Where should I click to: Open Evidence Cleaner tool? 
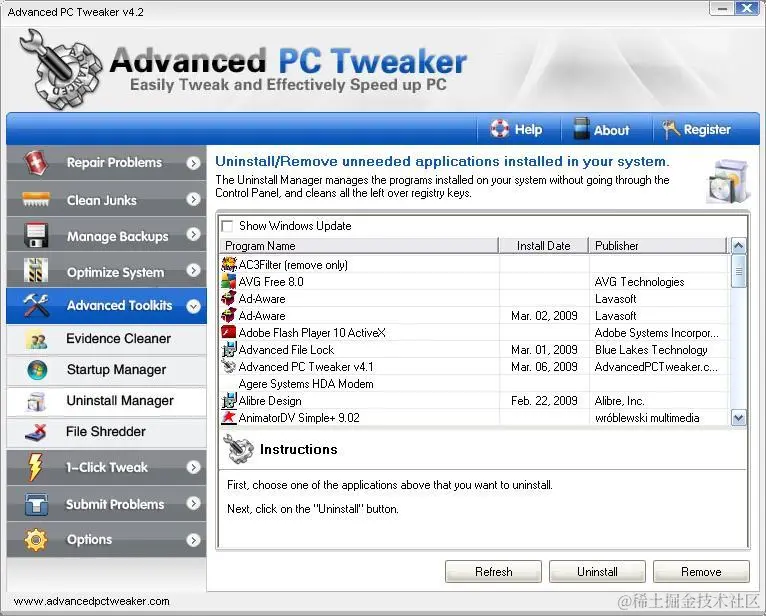[x=106, y=339]
